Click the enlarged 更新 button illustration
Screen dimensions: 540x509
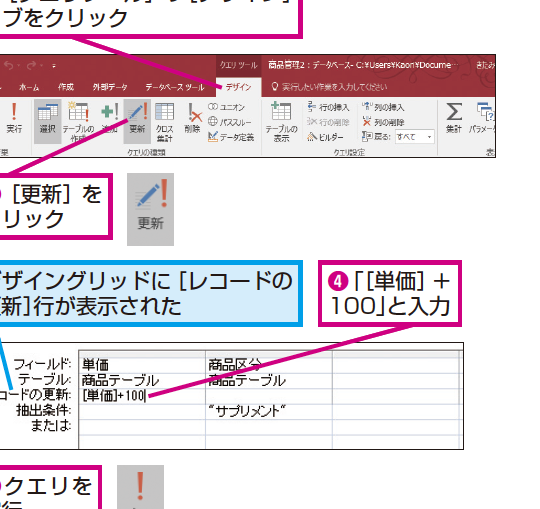(150, 209)
